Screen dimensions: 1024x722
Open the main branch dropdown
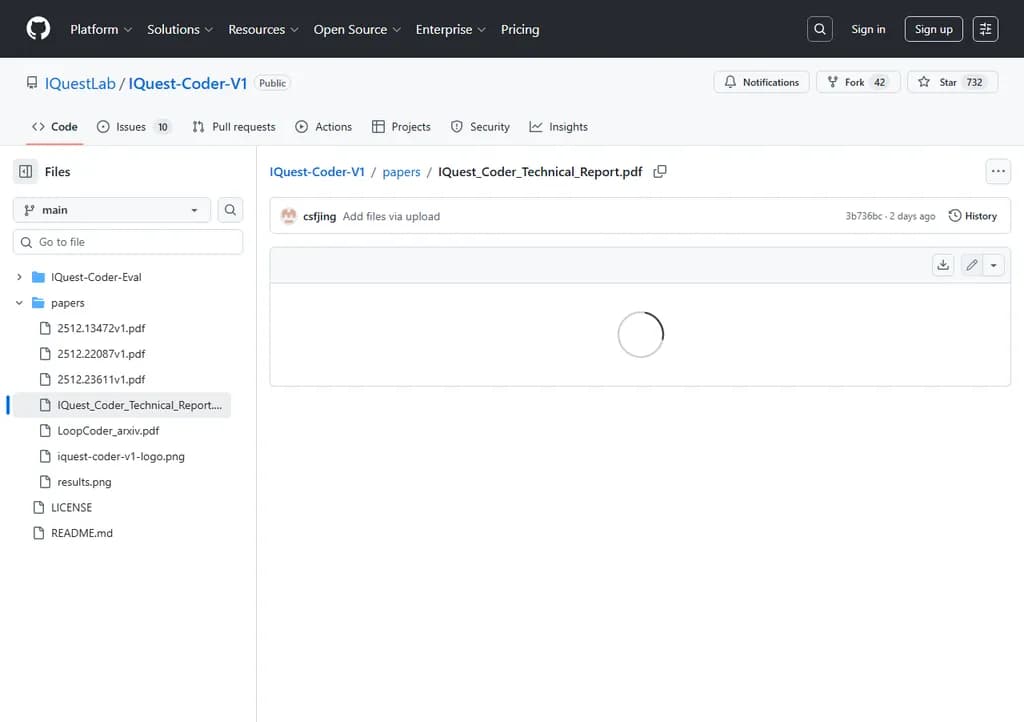110,209
